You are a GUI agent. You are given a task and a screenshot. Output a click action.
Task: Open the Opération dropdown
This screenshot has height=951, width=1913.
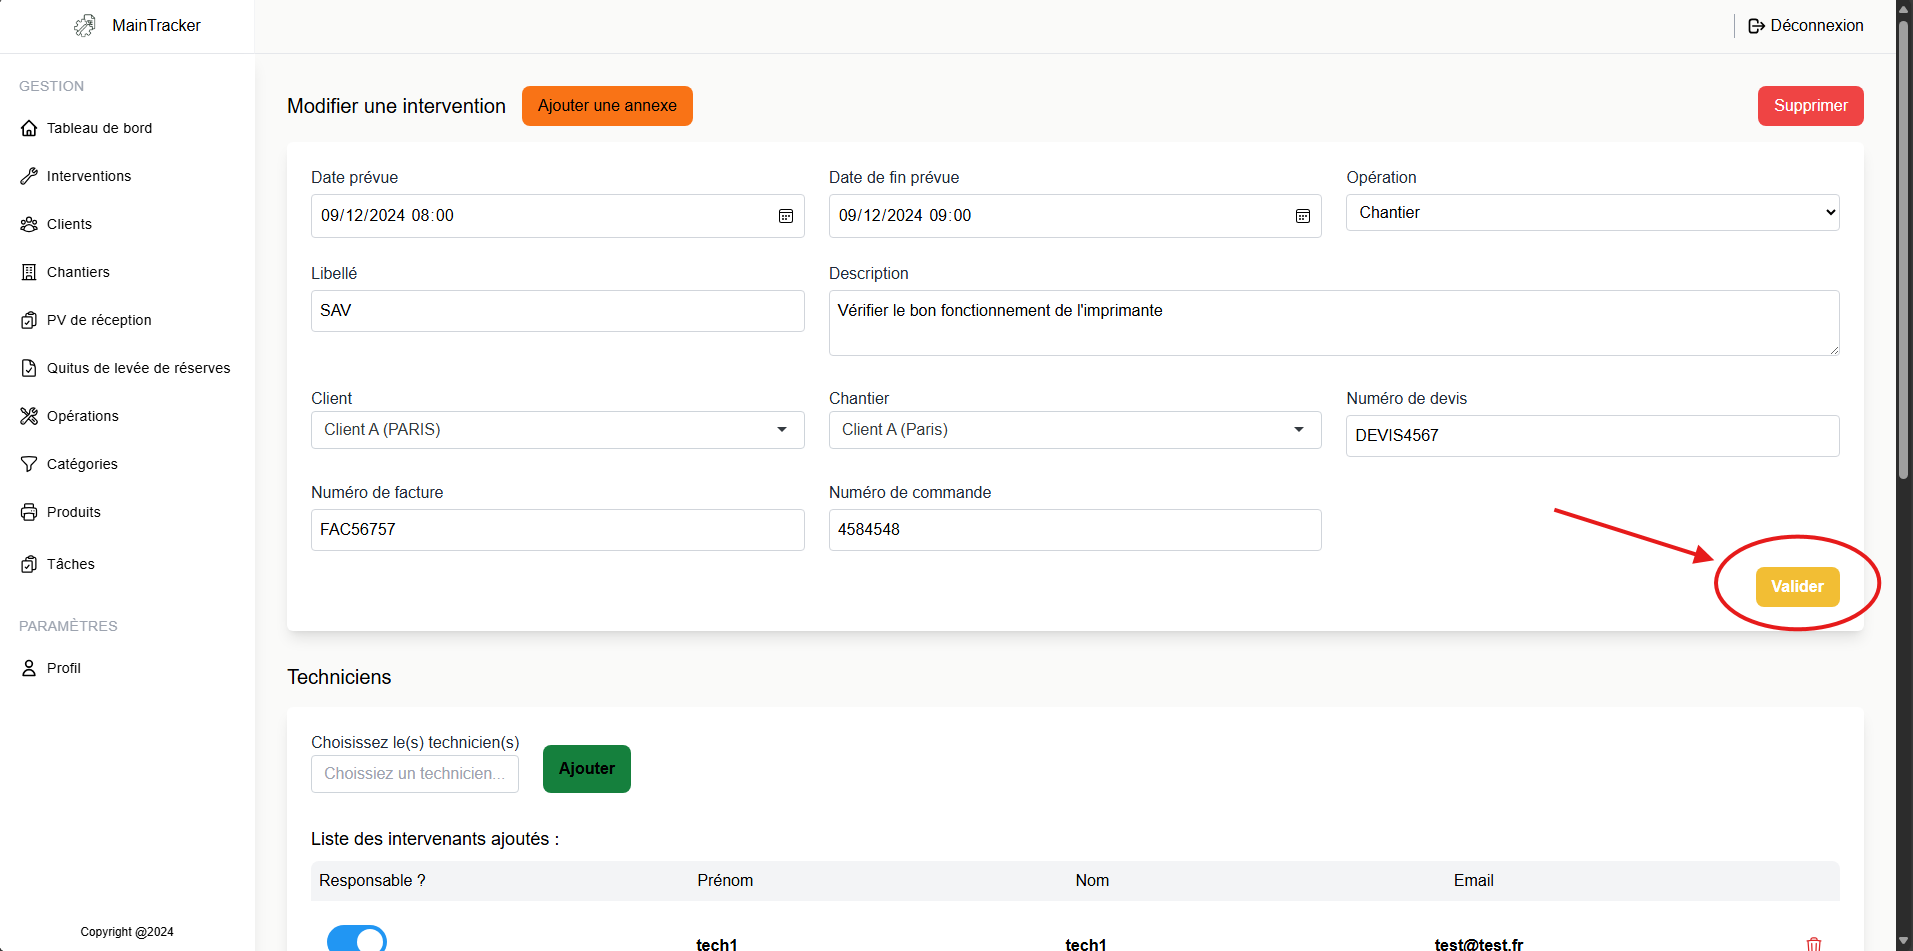coord(1592,213)
